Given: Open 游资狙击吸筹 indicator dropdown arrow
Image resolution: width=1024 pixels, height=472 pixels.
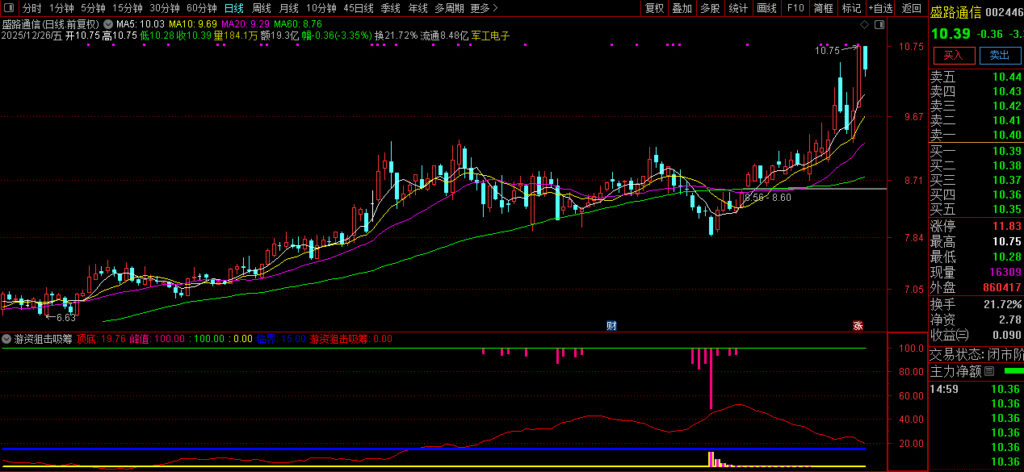Looking at the screenshot, I should [8, 339].
